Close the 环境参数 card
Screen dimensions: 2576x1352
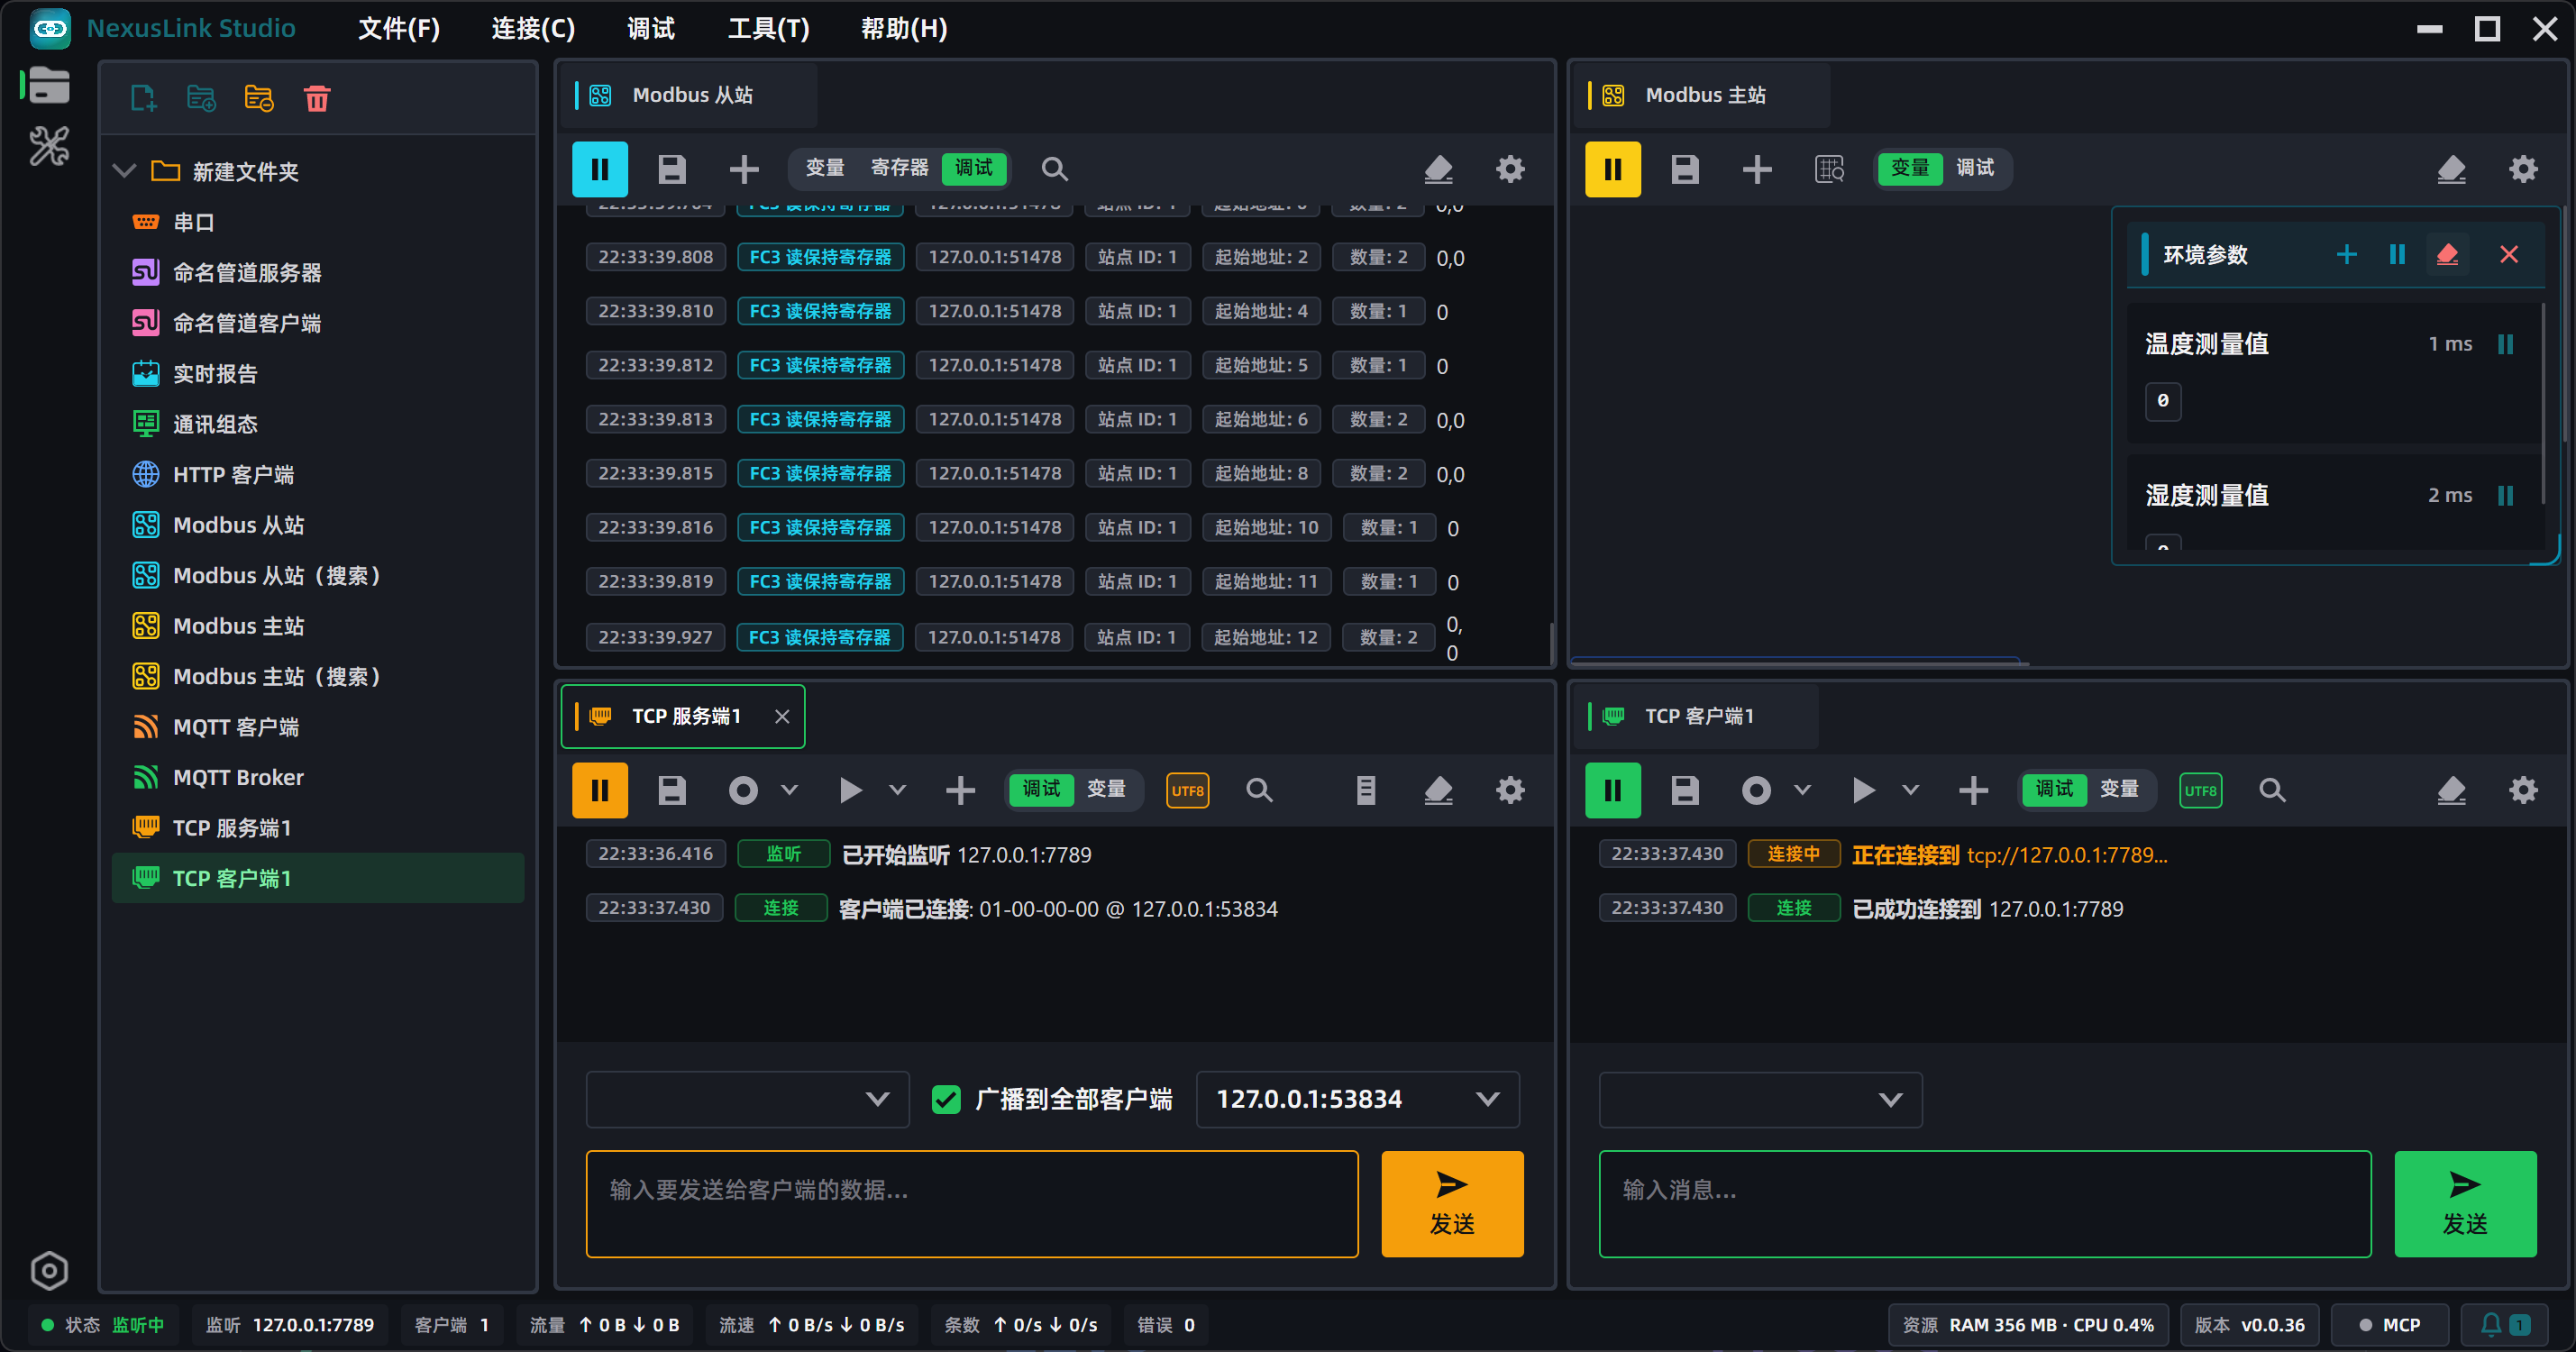[x=2509, y=254]
